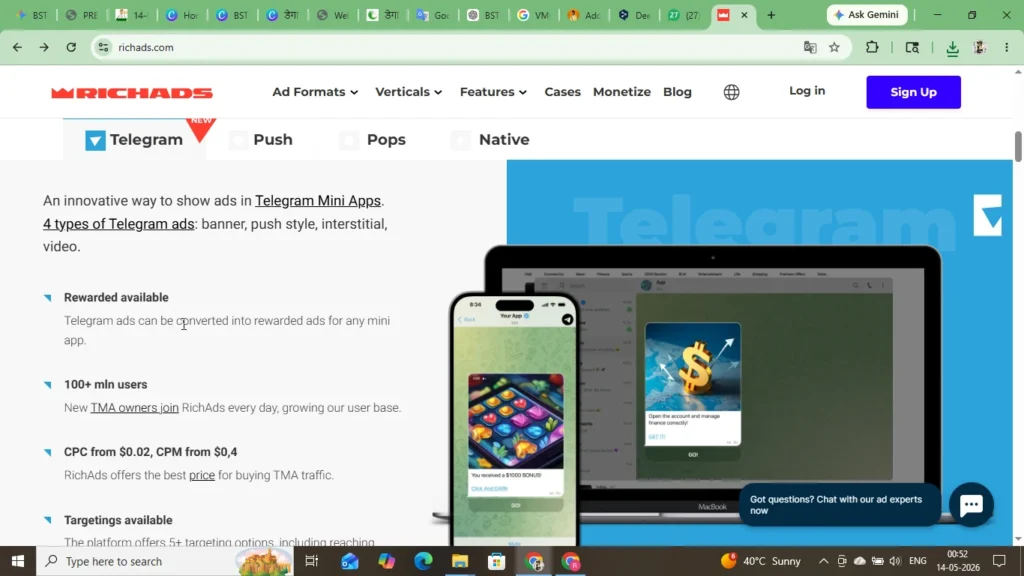Open the language globe selector

pos(731,92)
